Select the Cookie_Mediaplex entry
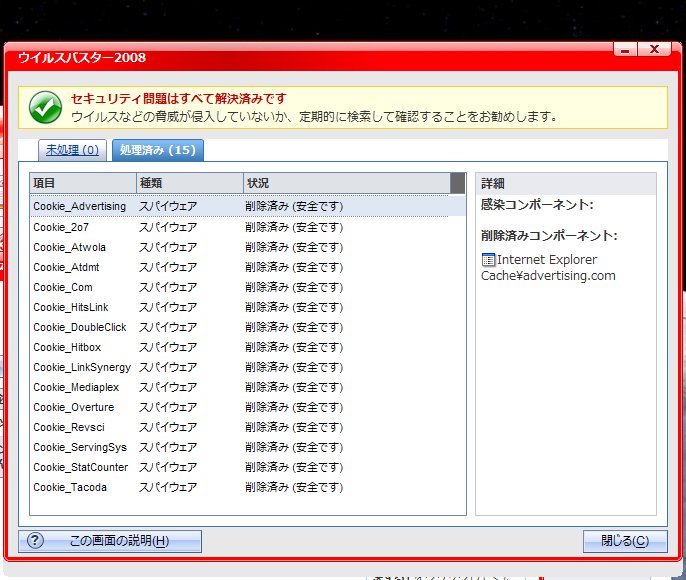This screenshot has height=580, width=686. coord(247,388)
